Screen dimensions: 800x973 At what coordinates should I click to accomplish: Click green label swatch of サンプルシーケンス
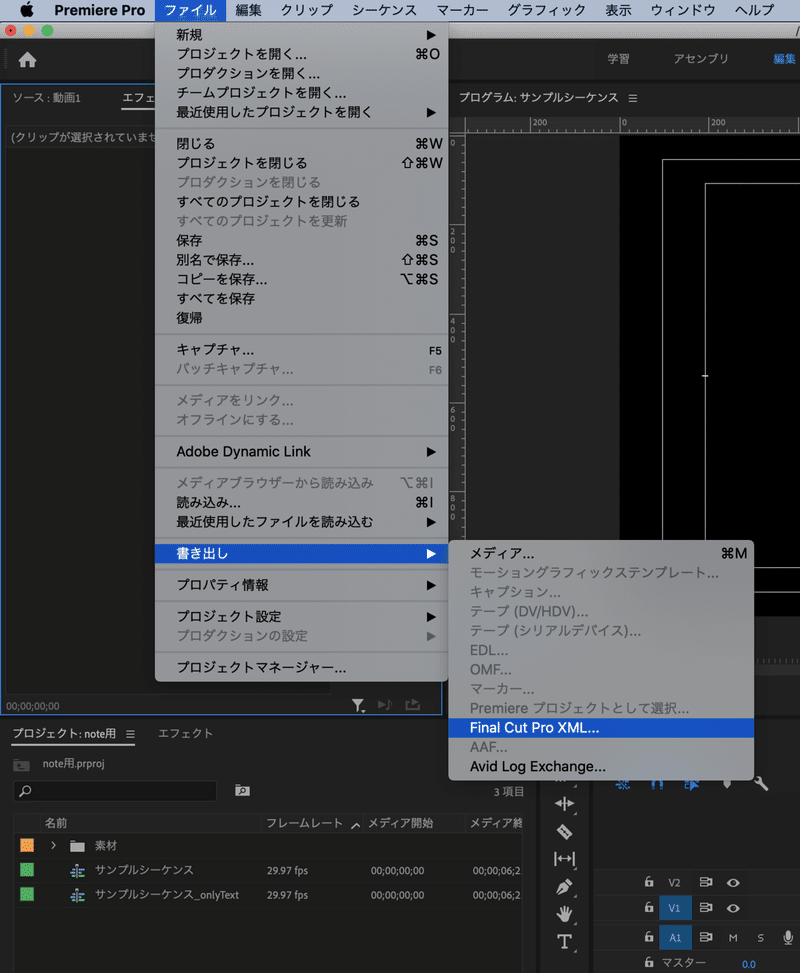27,870
